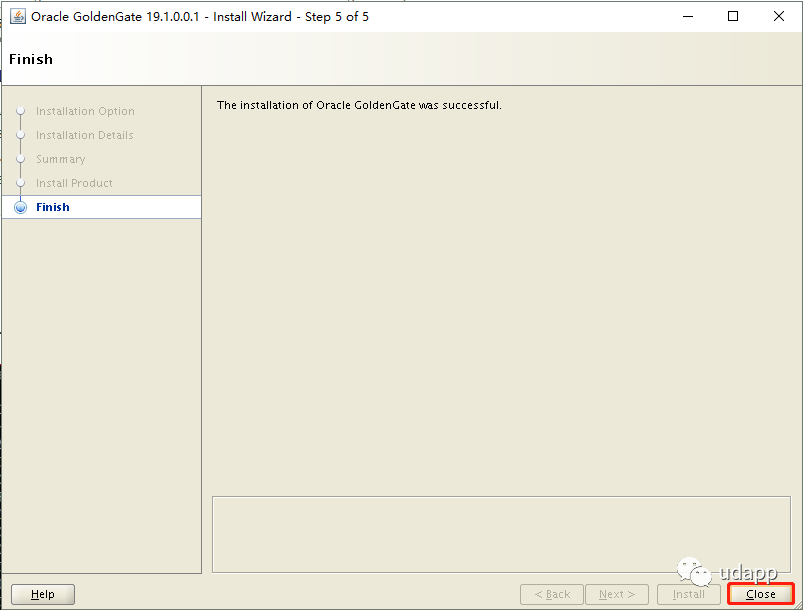The width and height of the screenshot is (803, 610).
Task: Select the Finish step in sidebar
Action: (x=101, y=207)
